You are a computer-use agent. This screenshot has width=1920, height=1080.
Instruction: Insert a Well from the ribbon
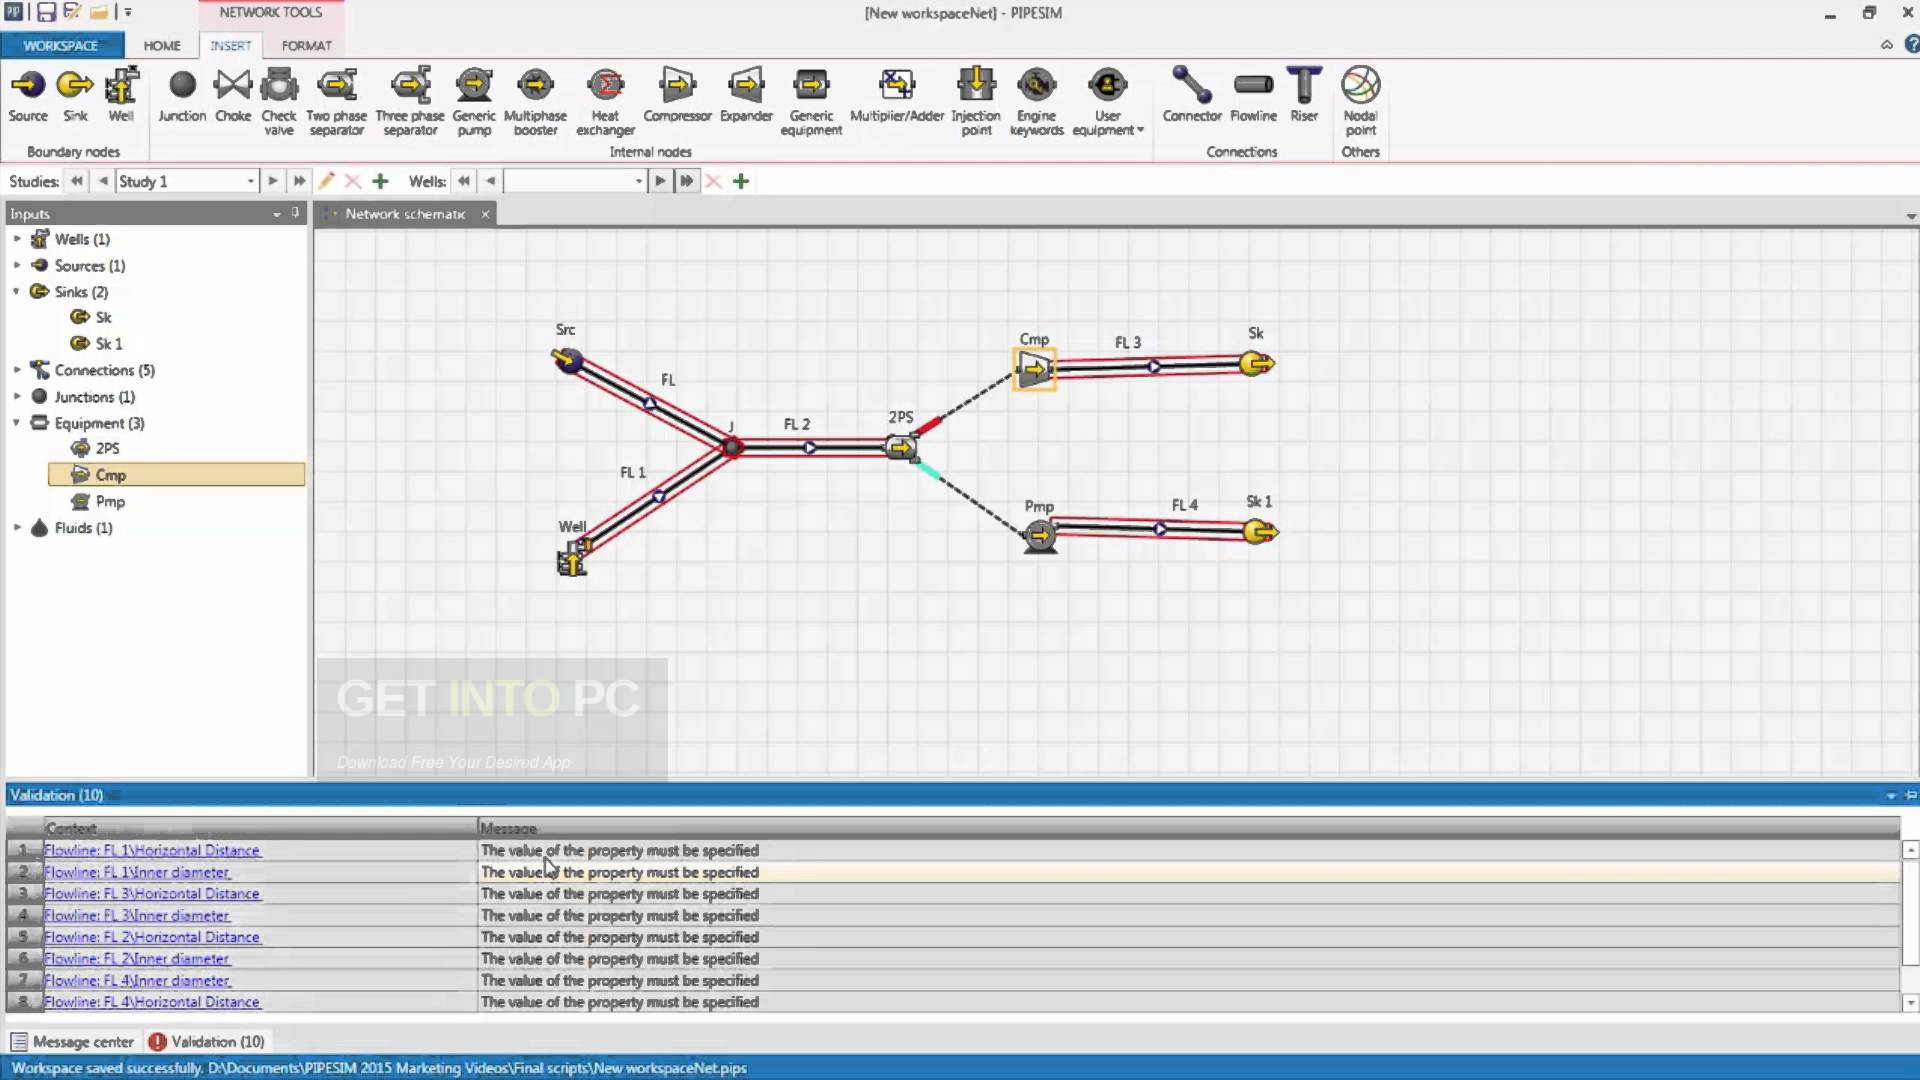tap(121, 96)
